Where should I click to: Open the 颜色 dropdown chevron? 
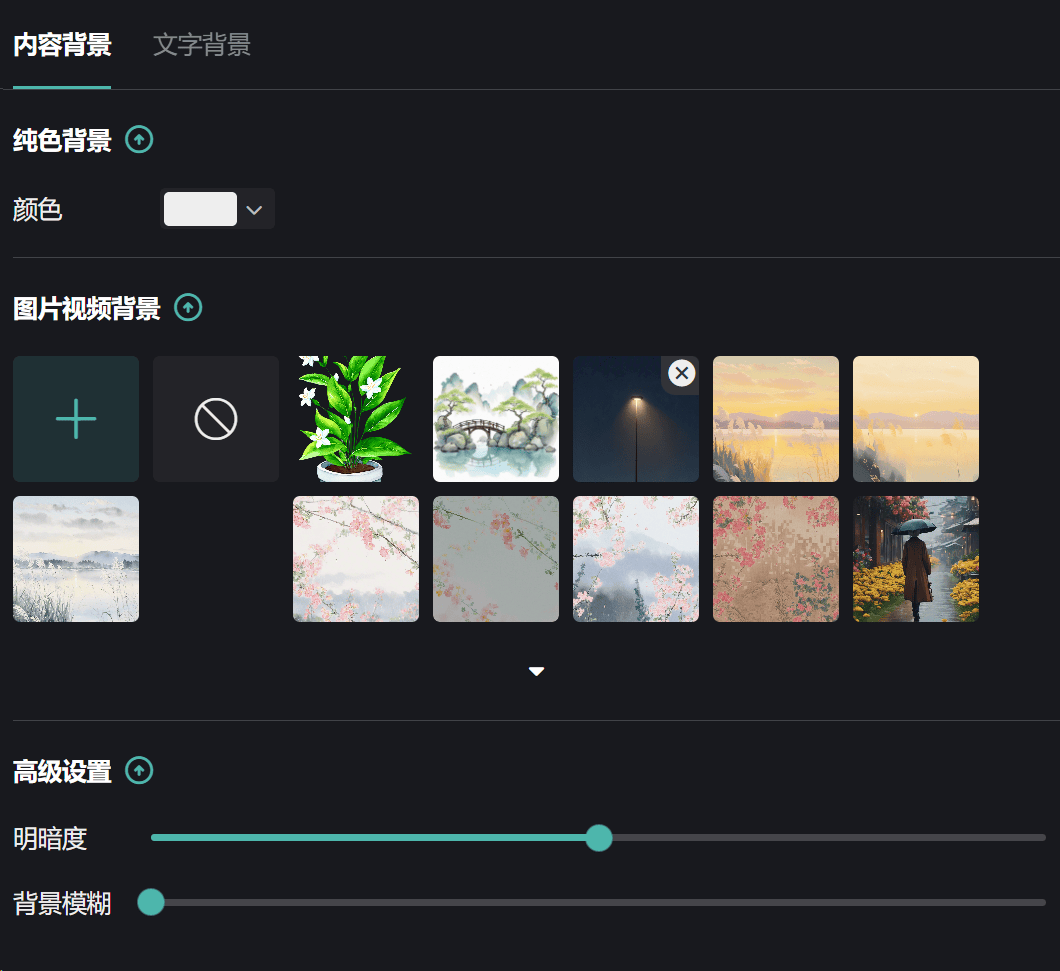(254, 210)
